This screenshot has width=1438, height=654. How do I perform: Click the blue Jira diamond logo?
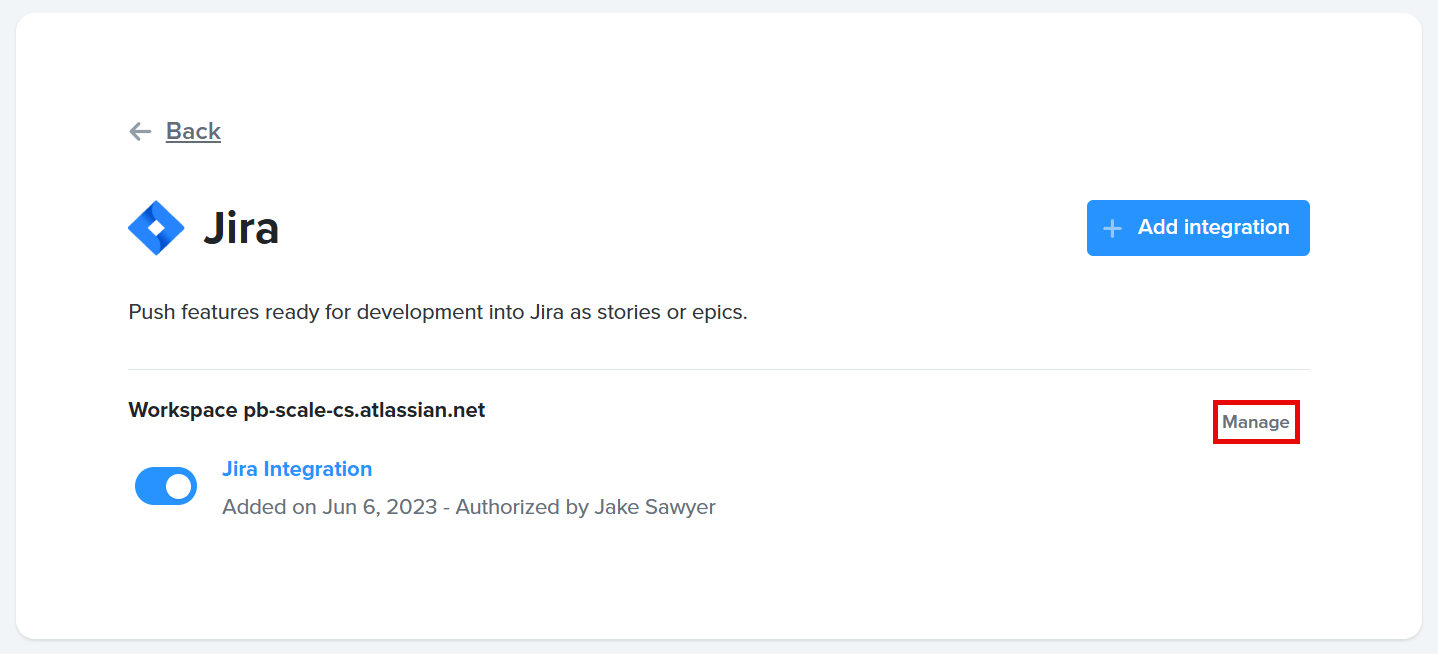tap(156, 228)
